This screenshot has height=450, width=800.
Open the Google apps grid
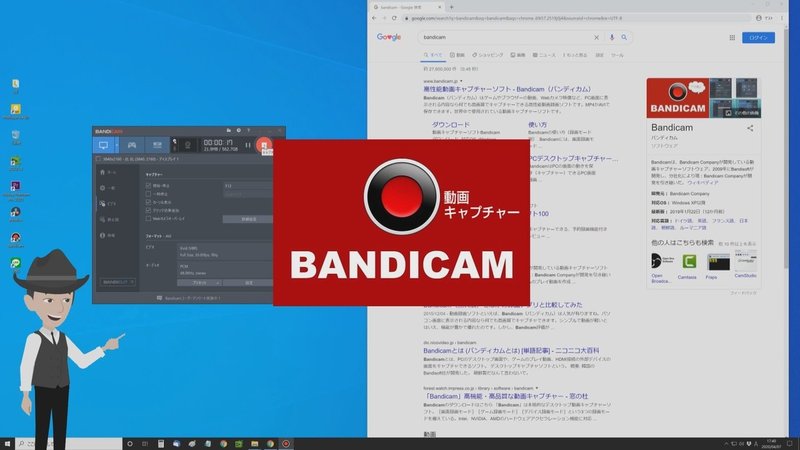pos(732,38)
